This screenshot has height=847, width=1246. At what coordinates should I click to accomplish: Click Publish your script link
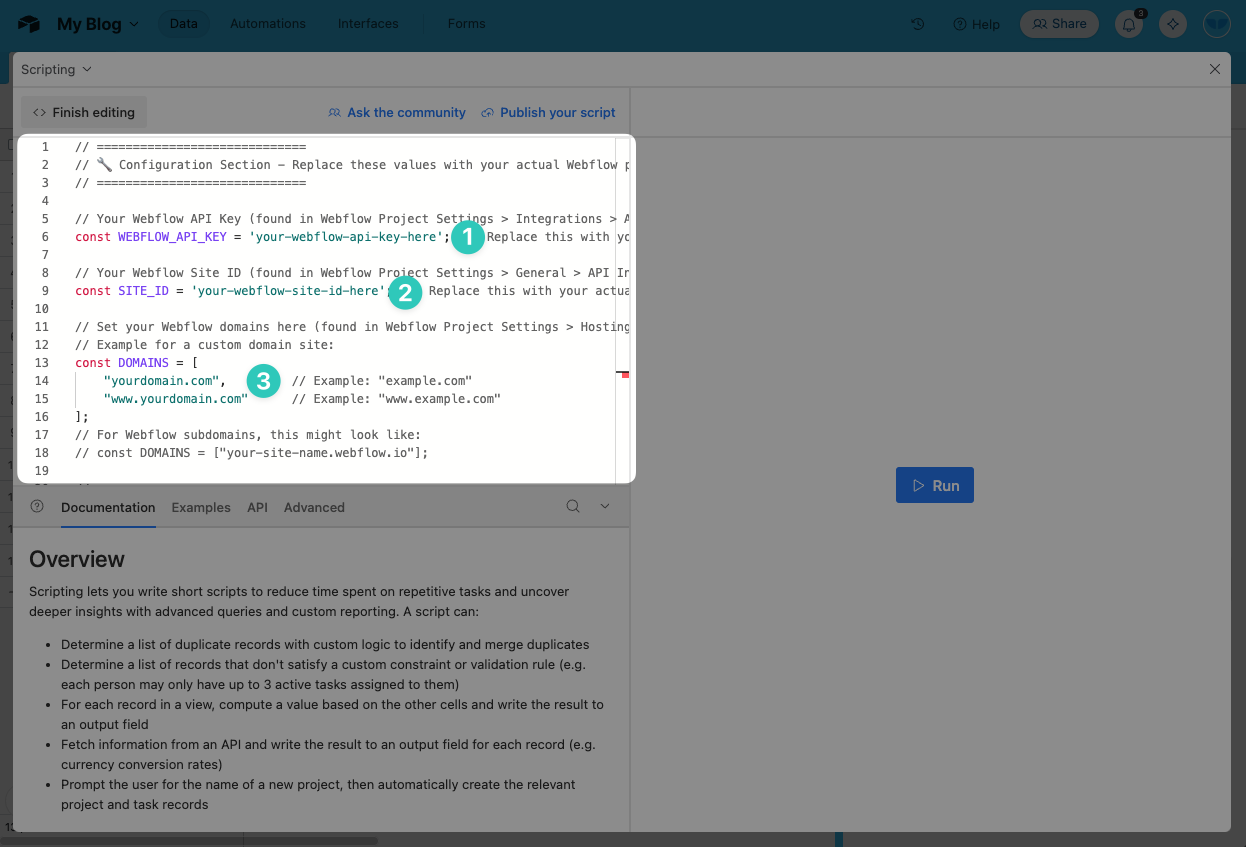tap(548, 112)
